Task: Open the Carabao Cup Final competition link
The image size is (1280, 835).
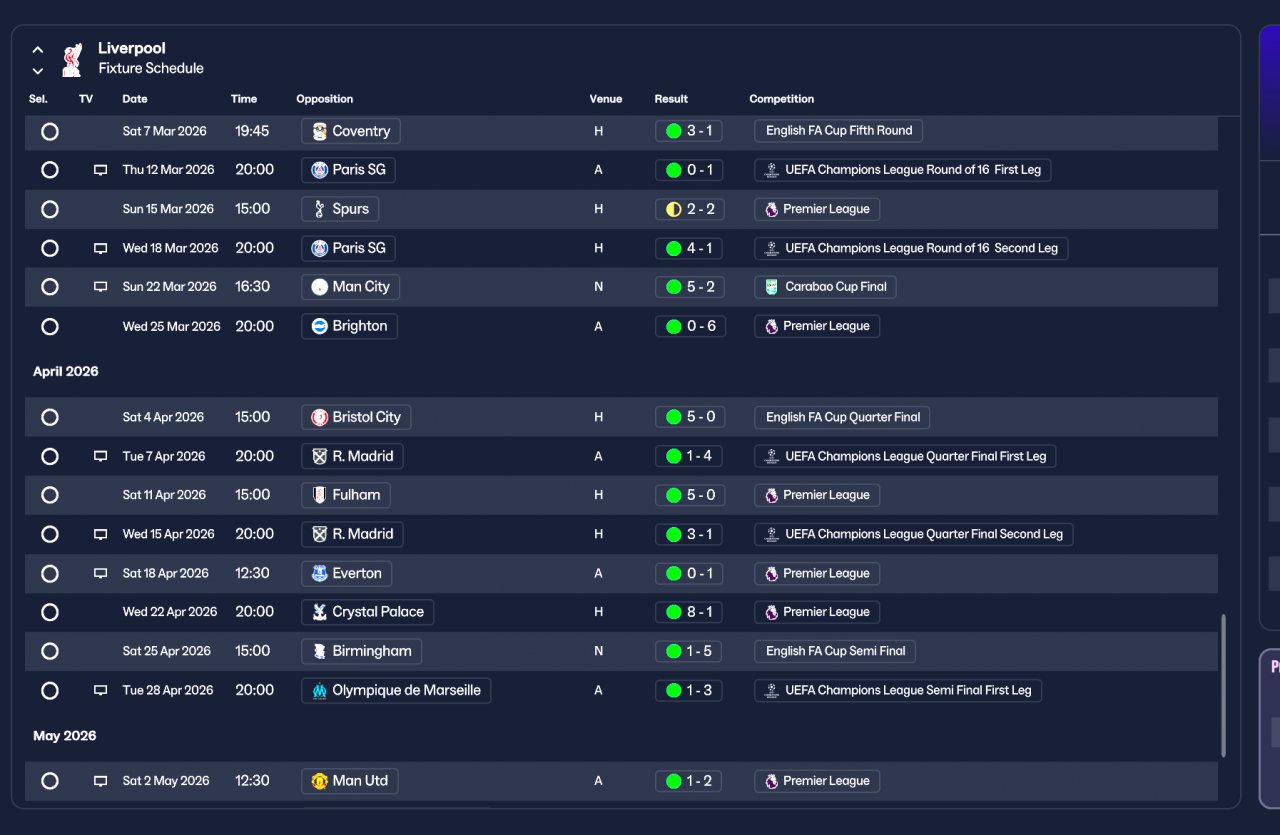Action: (x=825, y=287)
